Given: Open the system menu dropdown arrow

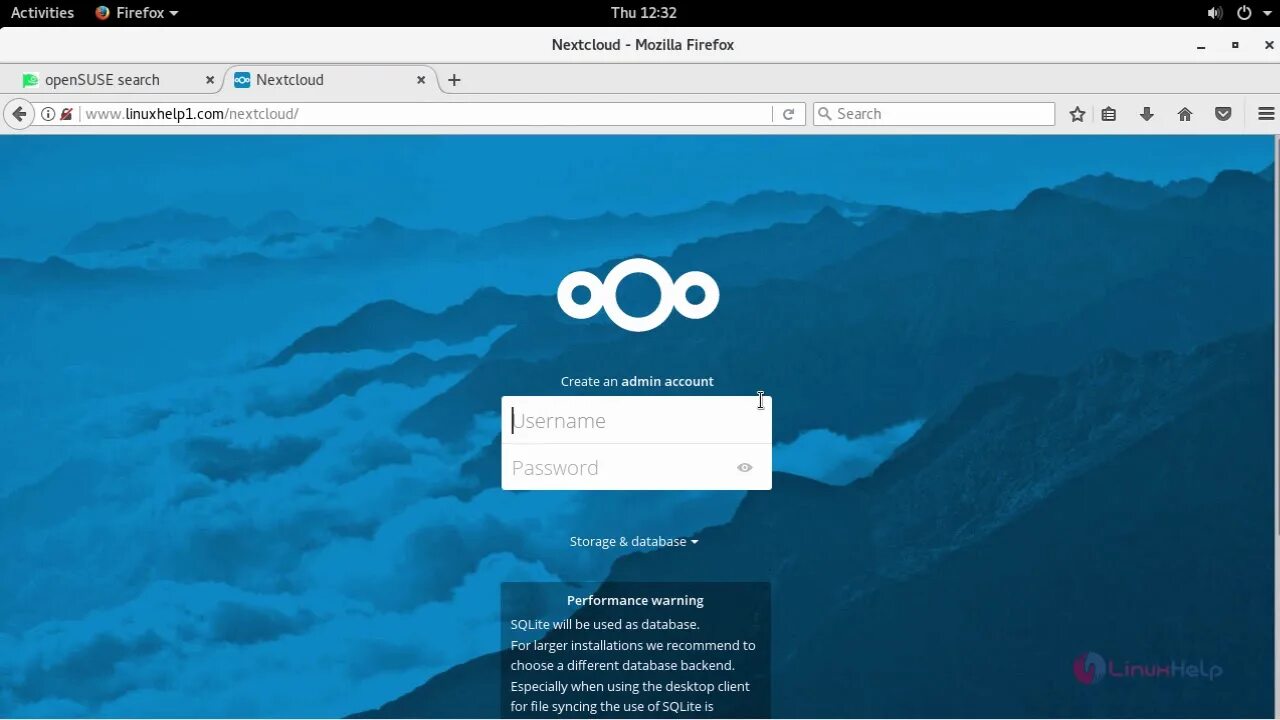Looking at the screenshot, I should click(1265, 13).
